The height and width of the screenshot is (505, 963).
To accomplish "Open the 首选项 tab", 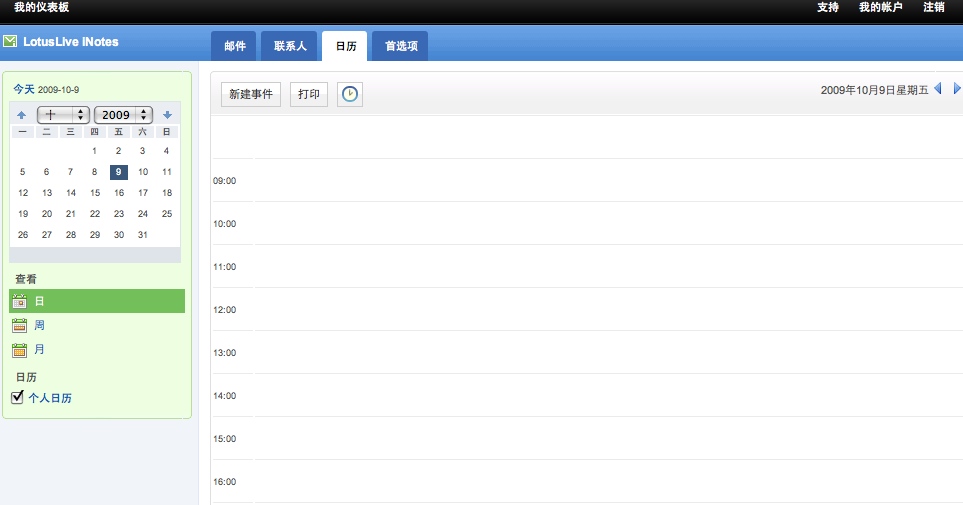I will coord(401,46).
